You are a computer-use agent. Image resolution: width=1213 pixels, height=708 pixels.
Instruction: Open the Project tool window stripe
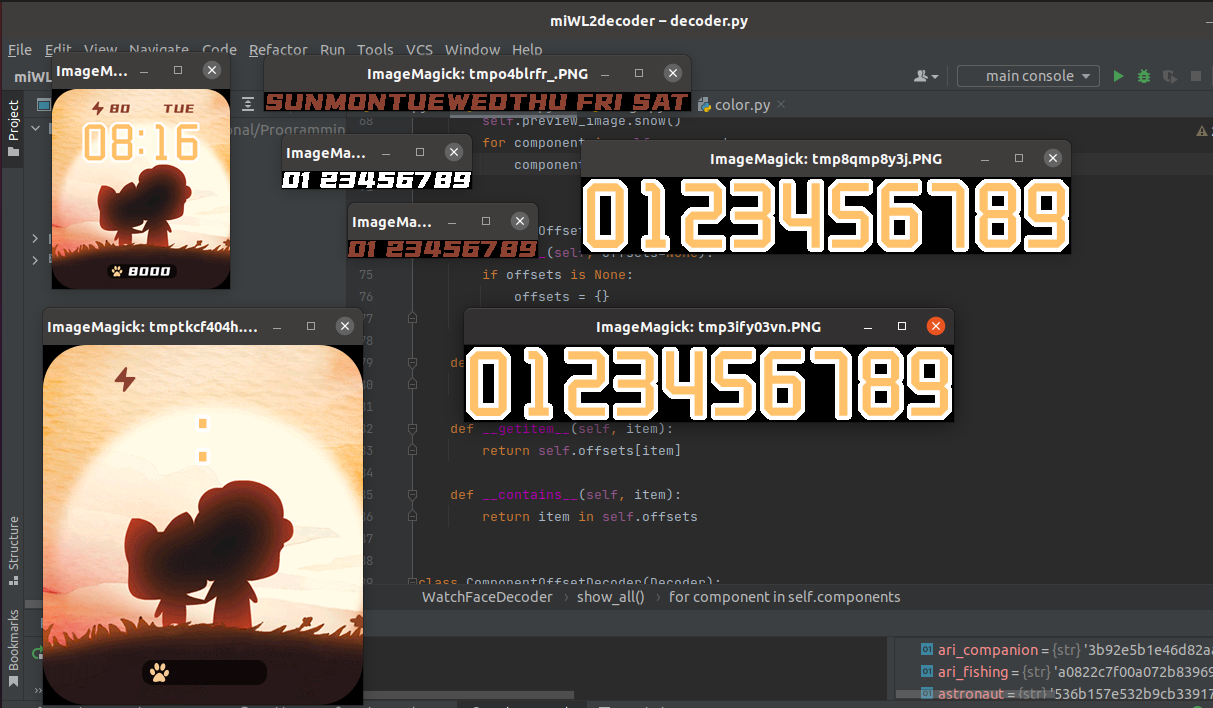point(13,128)
